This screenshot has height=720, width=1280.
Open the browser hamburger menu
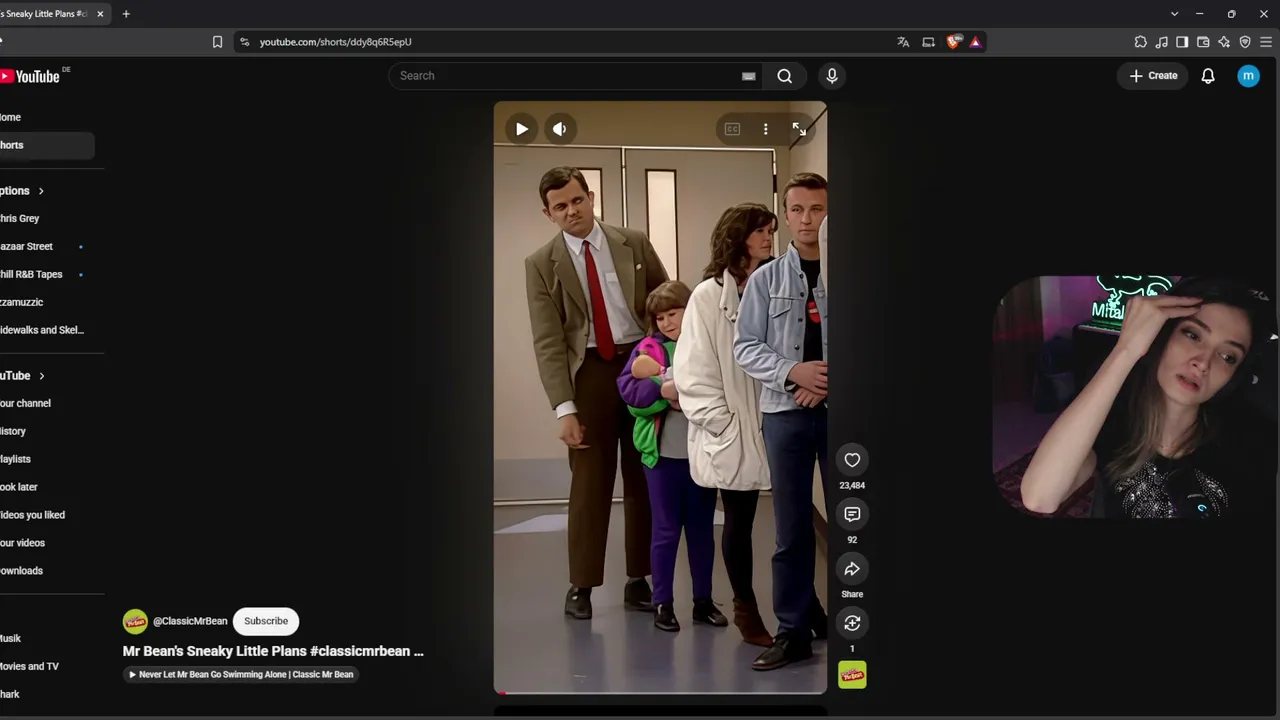[x=1266, y=42]
